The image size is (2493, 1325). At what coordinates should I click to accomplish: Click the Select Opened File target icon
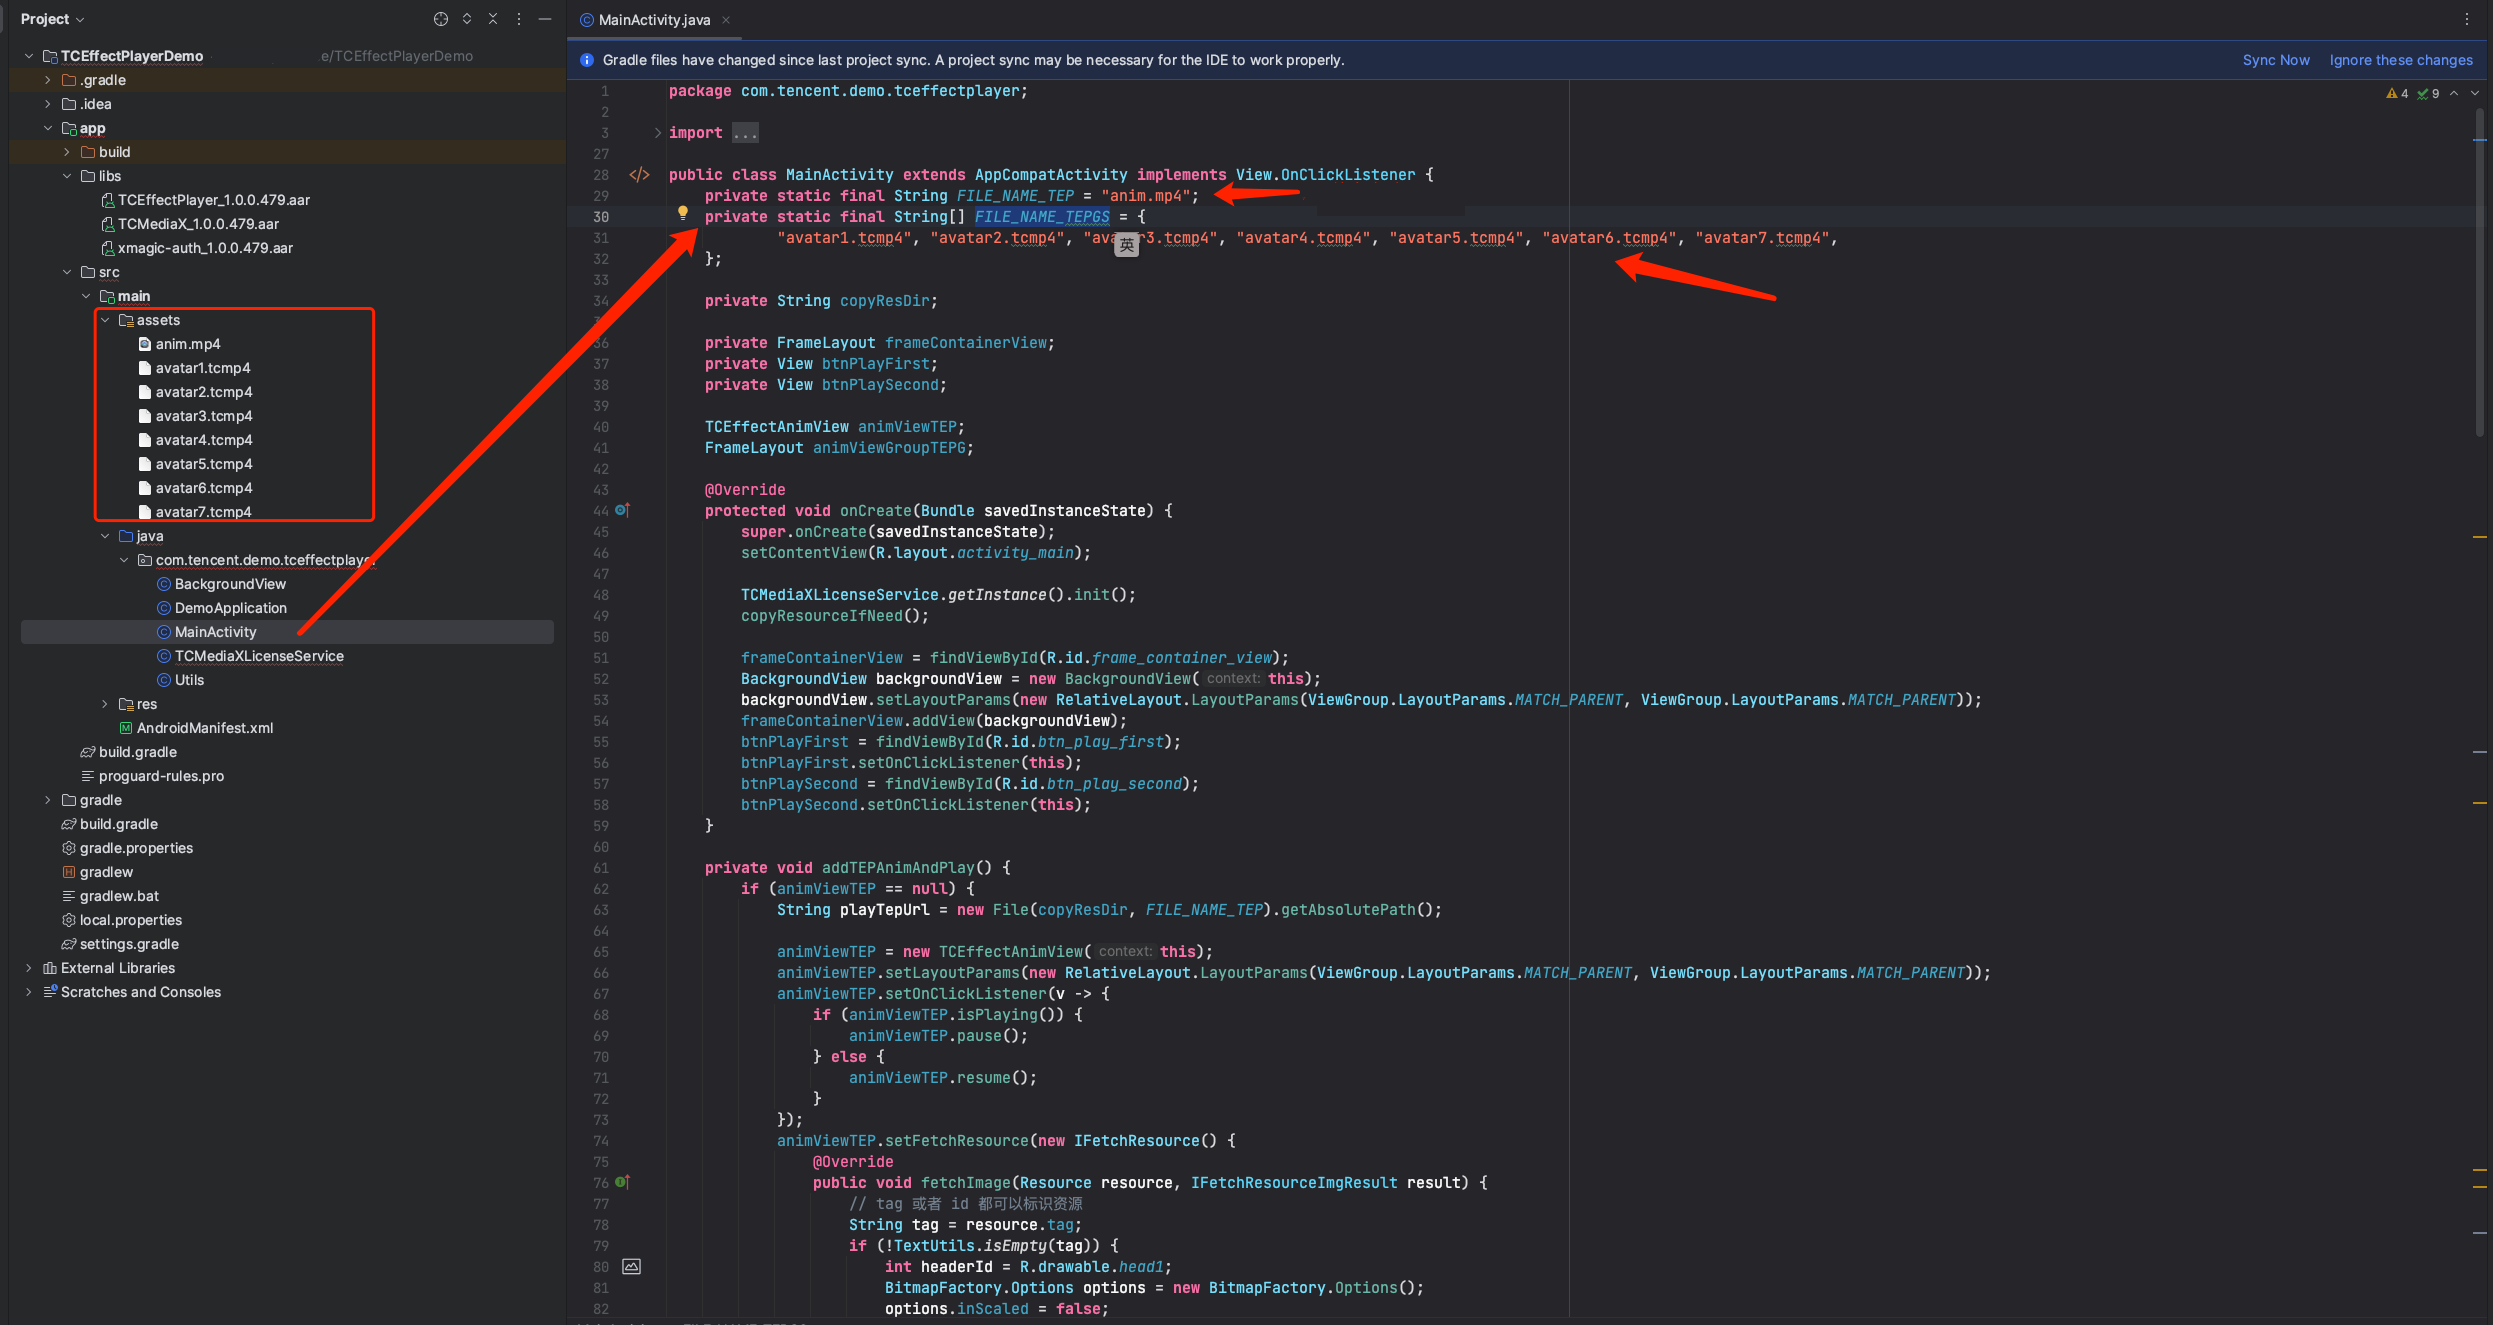[440, 19]
